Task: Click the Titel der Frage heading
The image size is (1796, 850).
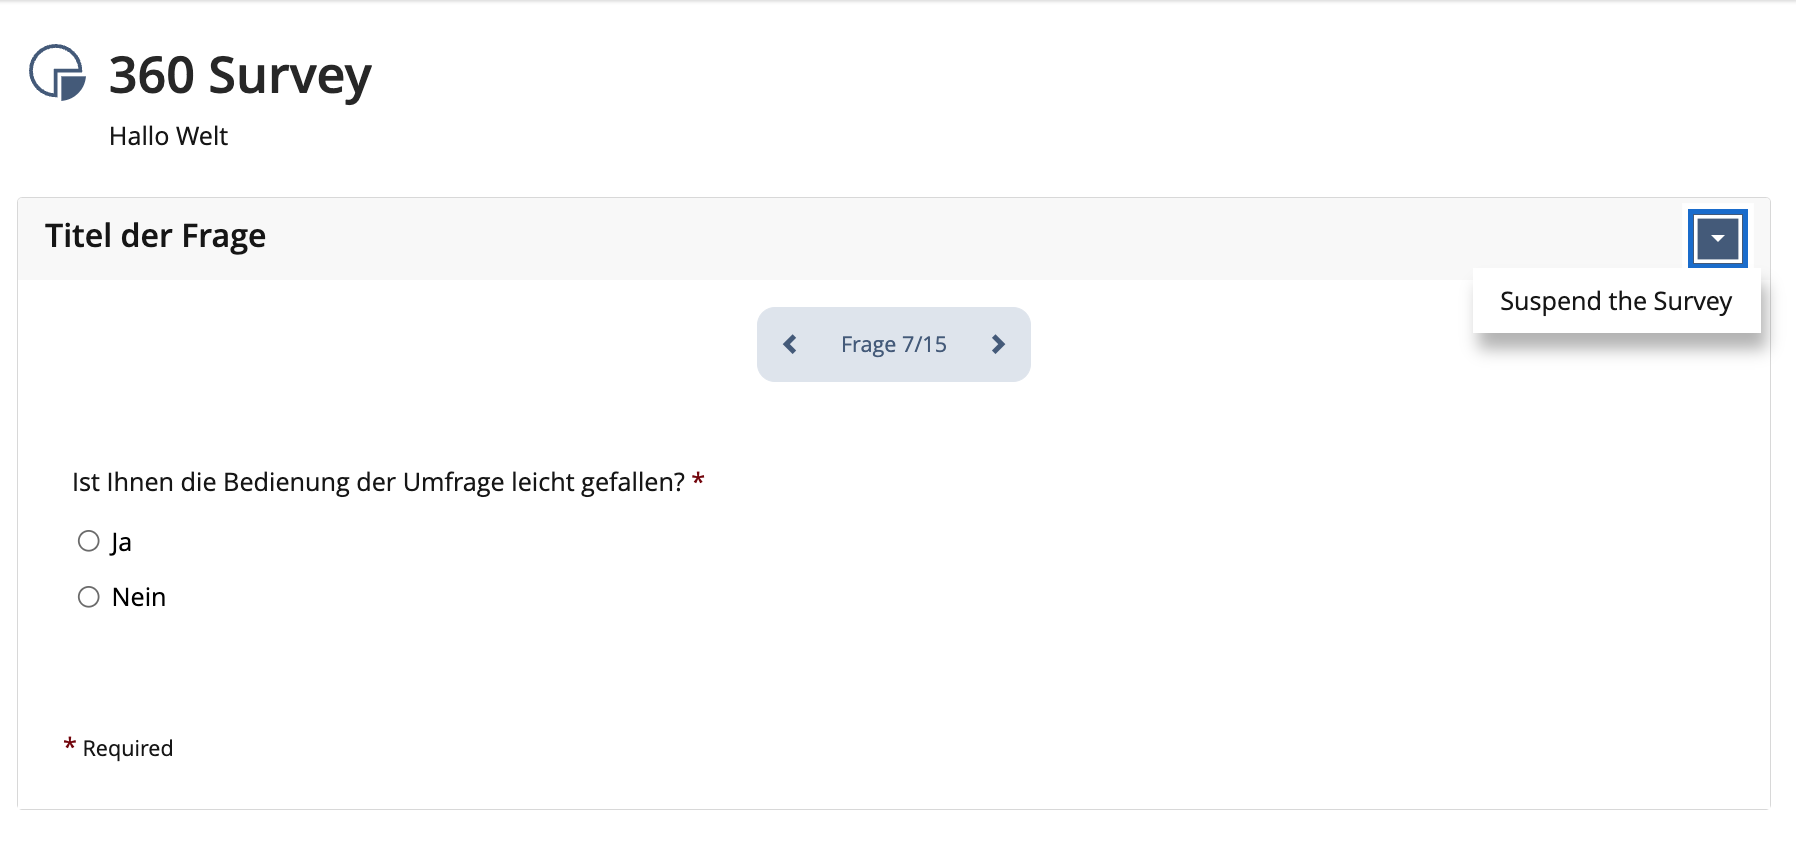Action: pyautogui.click(x=155, y=236)
